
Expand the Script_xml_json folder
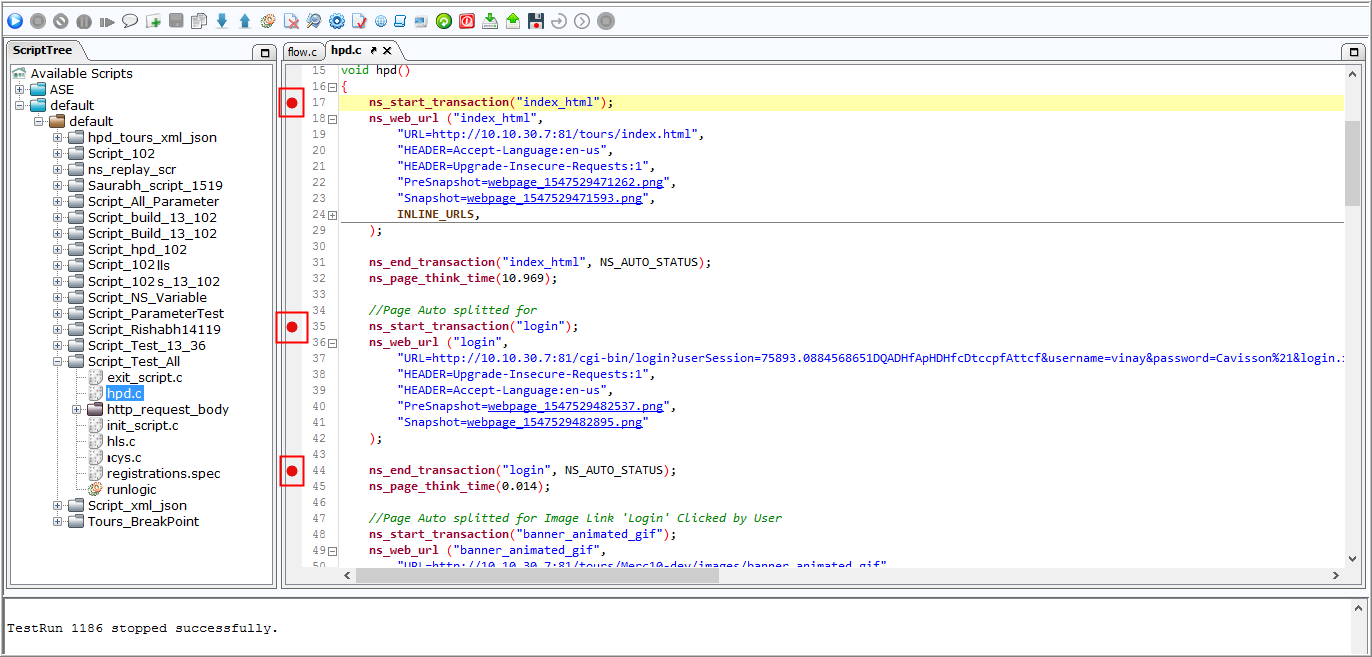pyautogui.click(x=57, y=505)
